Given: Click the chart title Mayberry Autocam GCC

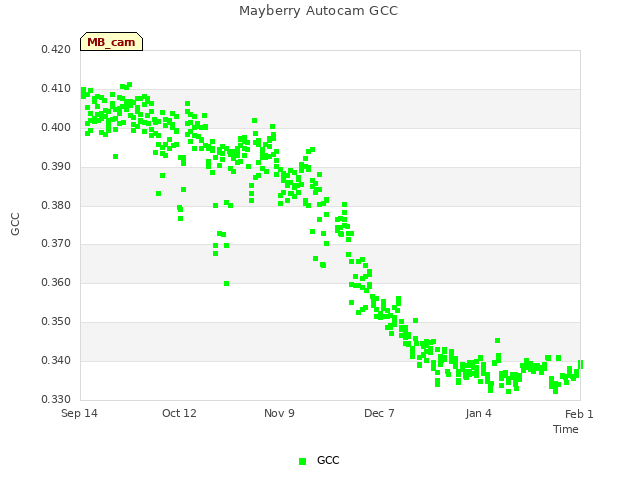Looking at the screenshot, I should (x=318, y=11).
